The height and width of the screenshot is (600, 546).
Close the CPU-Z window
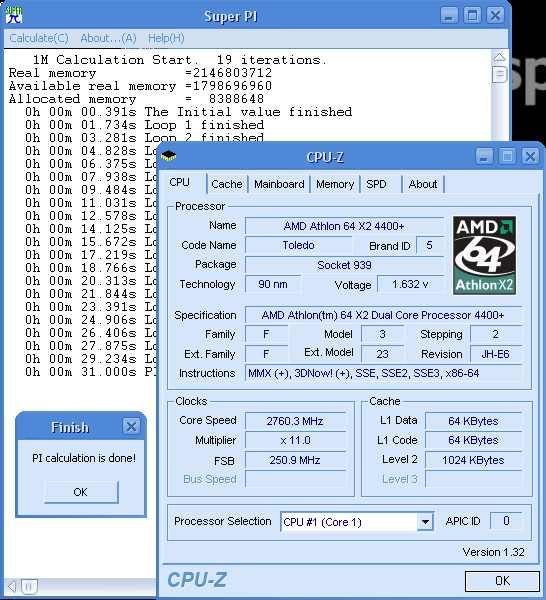coord(530,157)
